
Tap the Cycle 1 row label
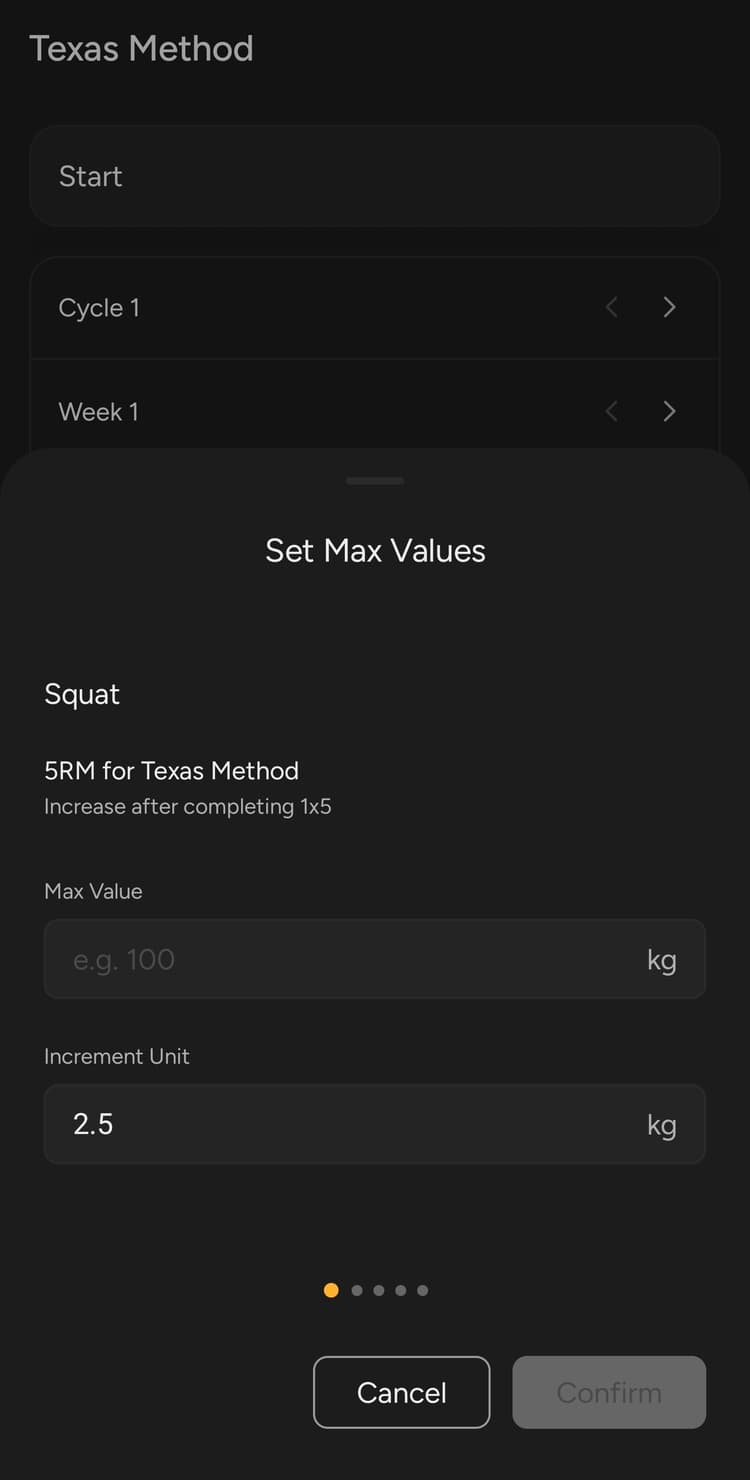(x=99, y=308)
